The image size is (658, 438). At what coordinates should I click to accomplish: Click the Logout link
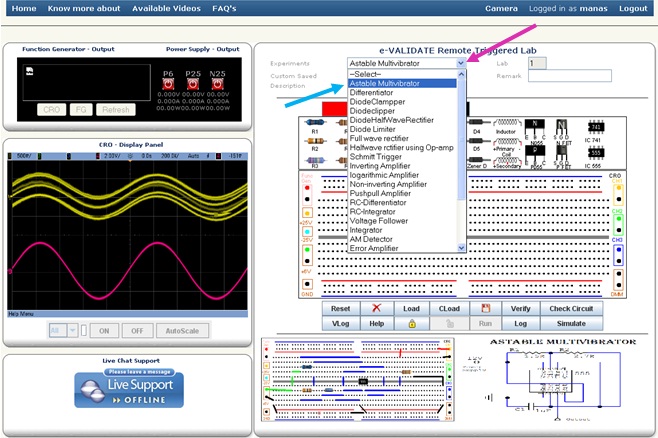pos(633,8)
